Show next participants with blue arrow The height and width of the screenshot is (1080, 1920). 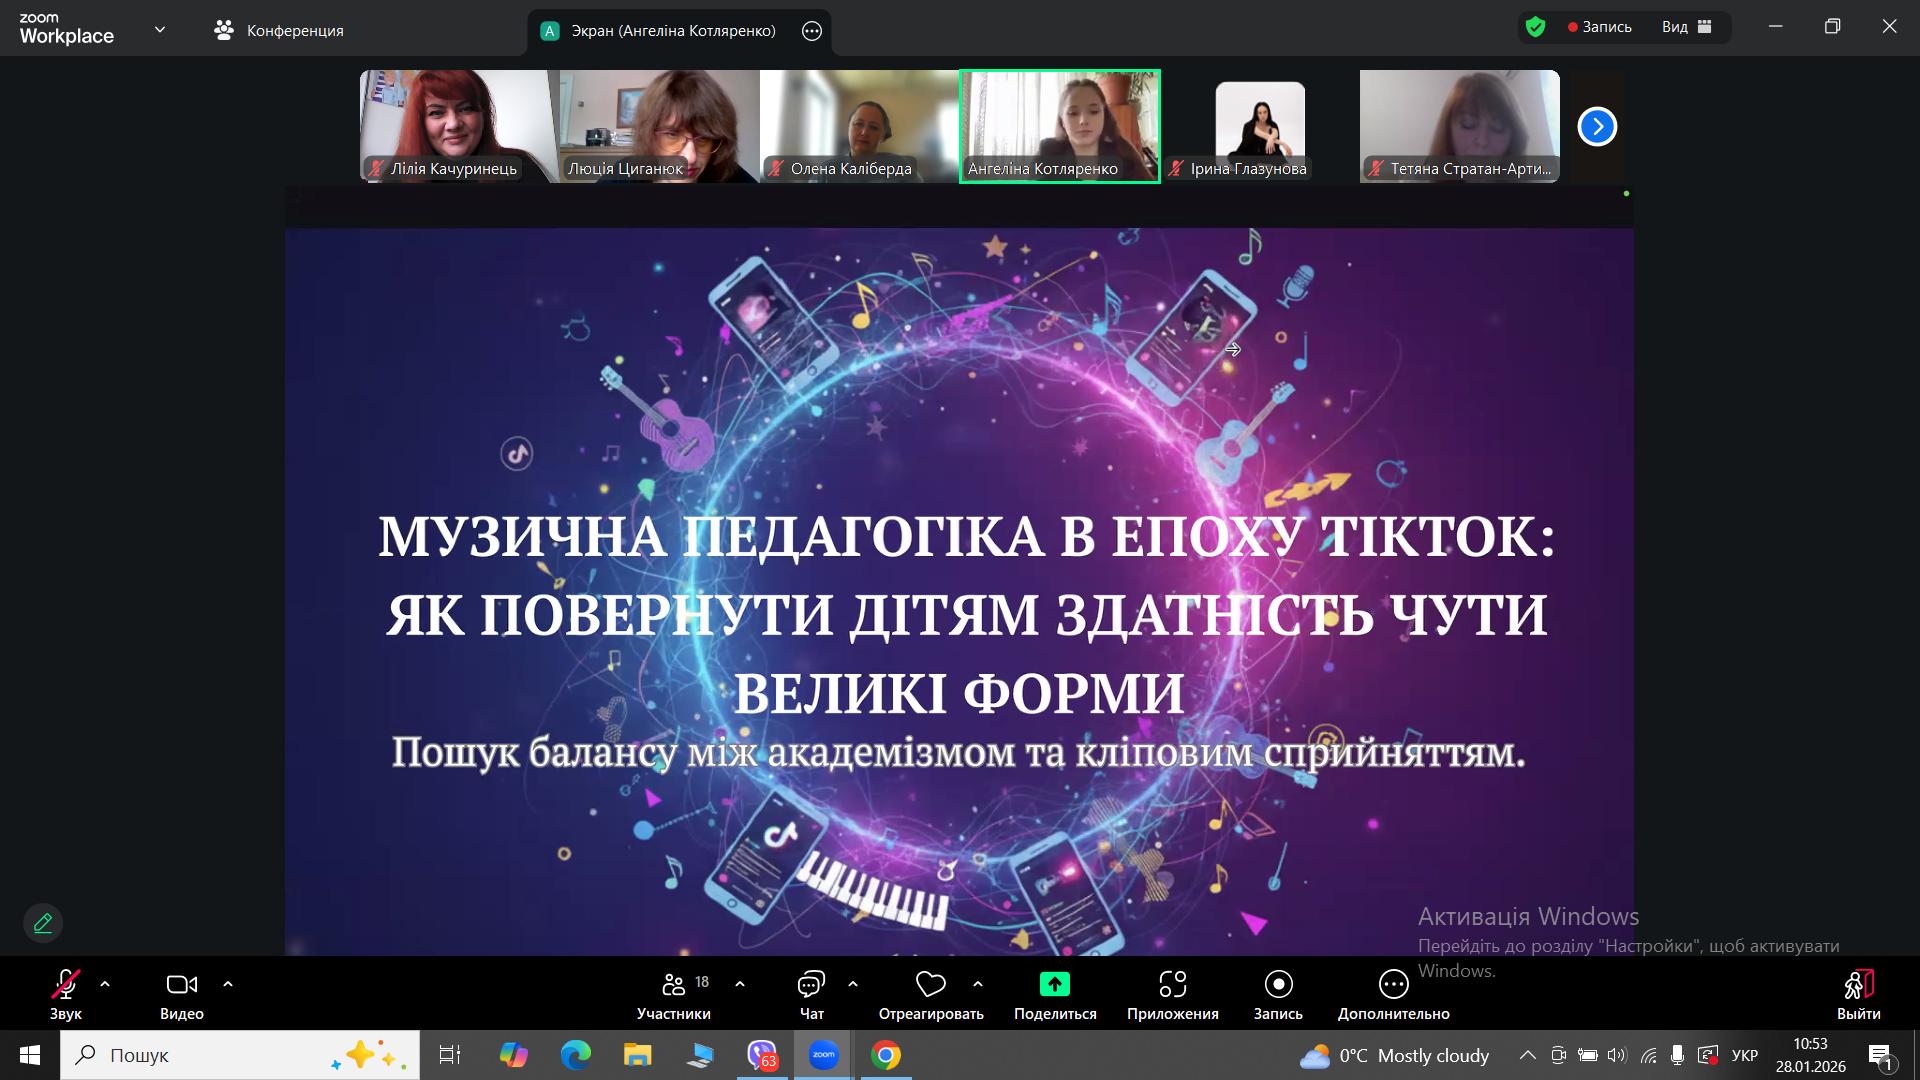1597,126
